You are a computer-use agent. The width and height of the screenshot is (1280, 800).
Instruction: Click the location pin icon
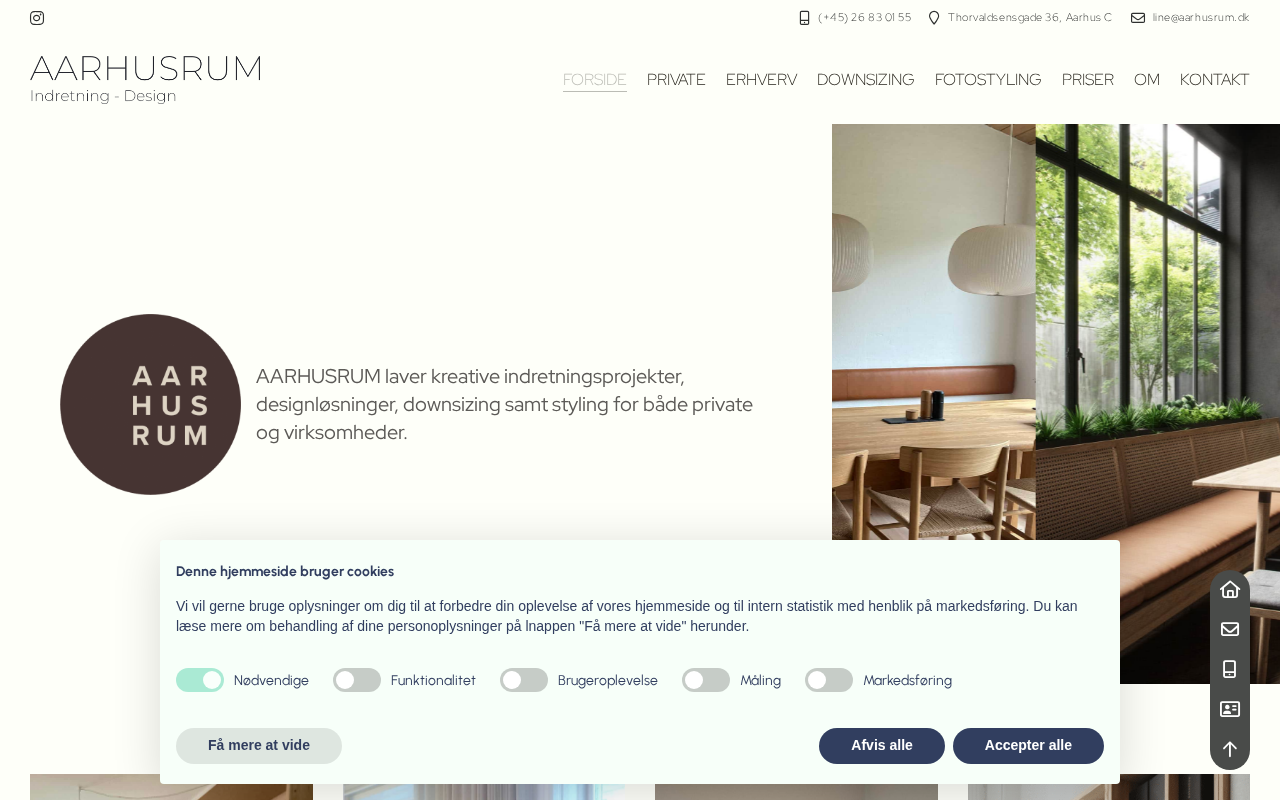point(934,18)
